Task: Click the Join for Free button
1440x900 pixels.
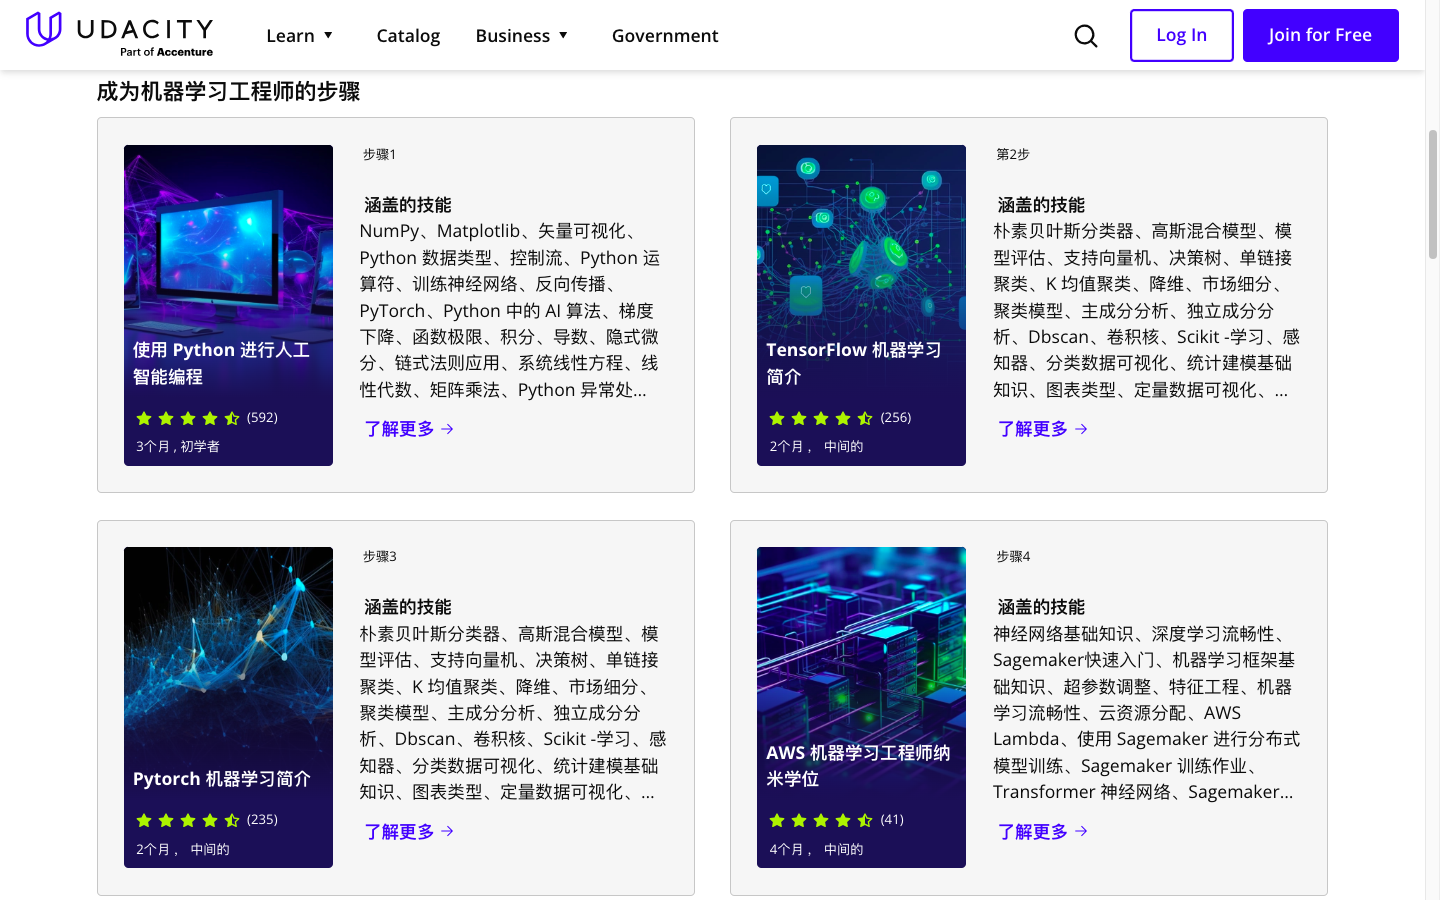Action: (1320, 35)
